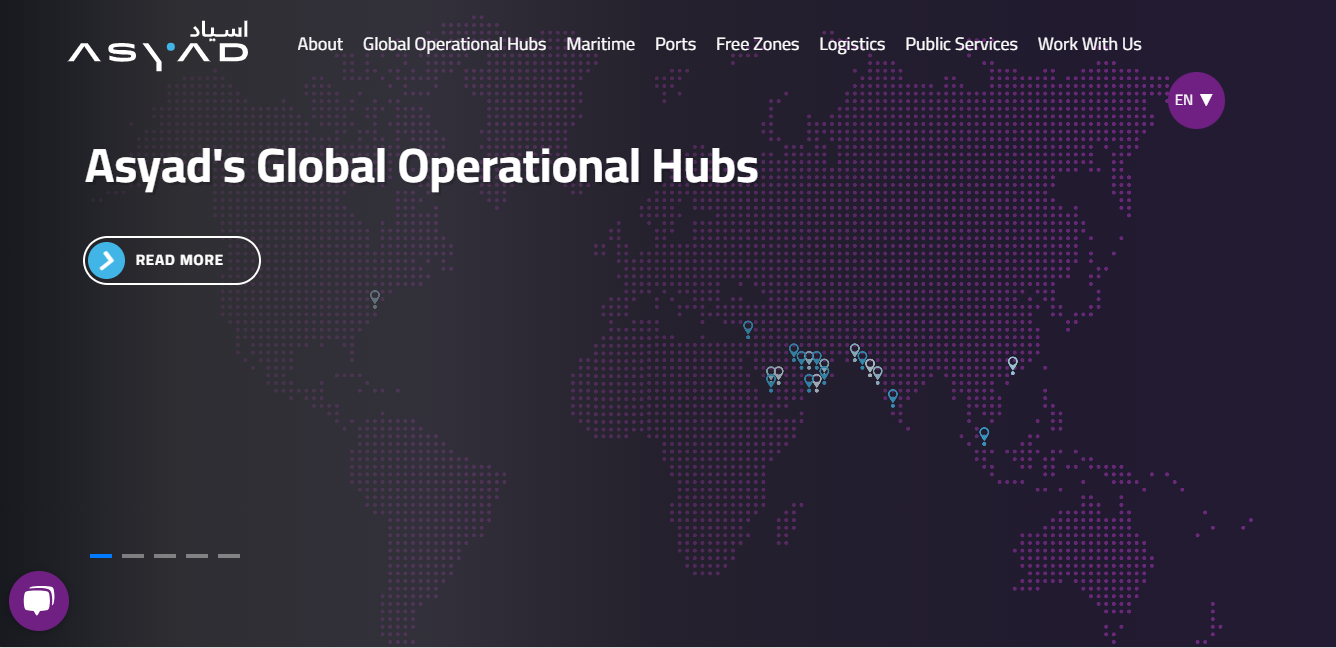Viewport: 1336px width, 648px height.
Task: Open the purple chat widget
Action: coord(39,601)
